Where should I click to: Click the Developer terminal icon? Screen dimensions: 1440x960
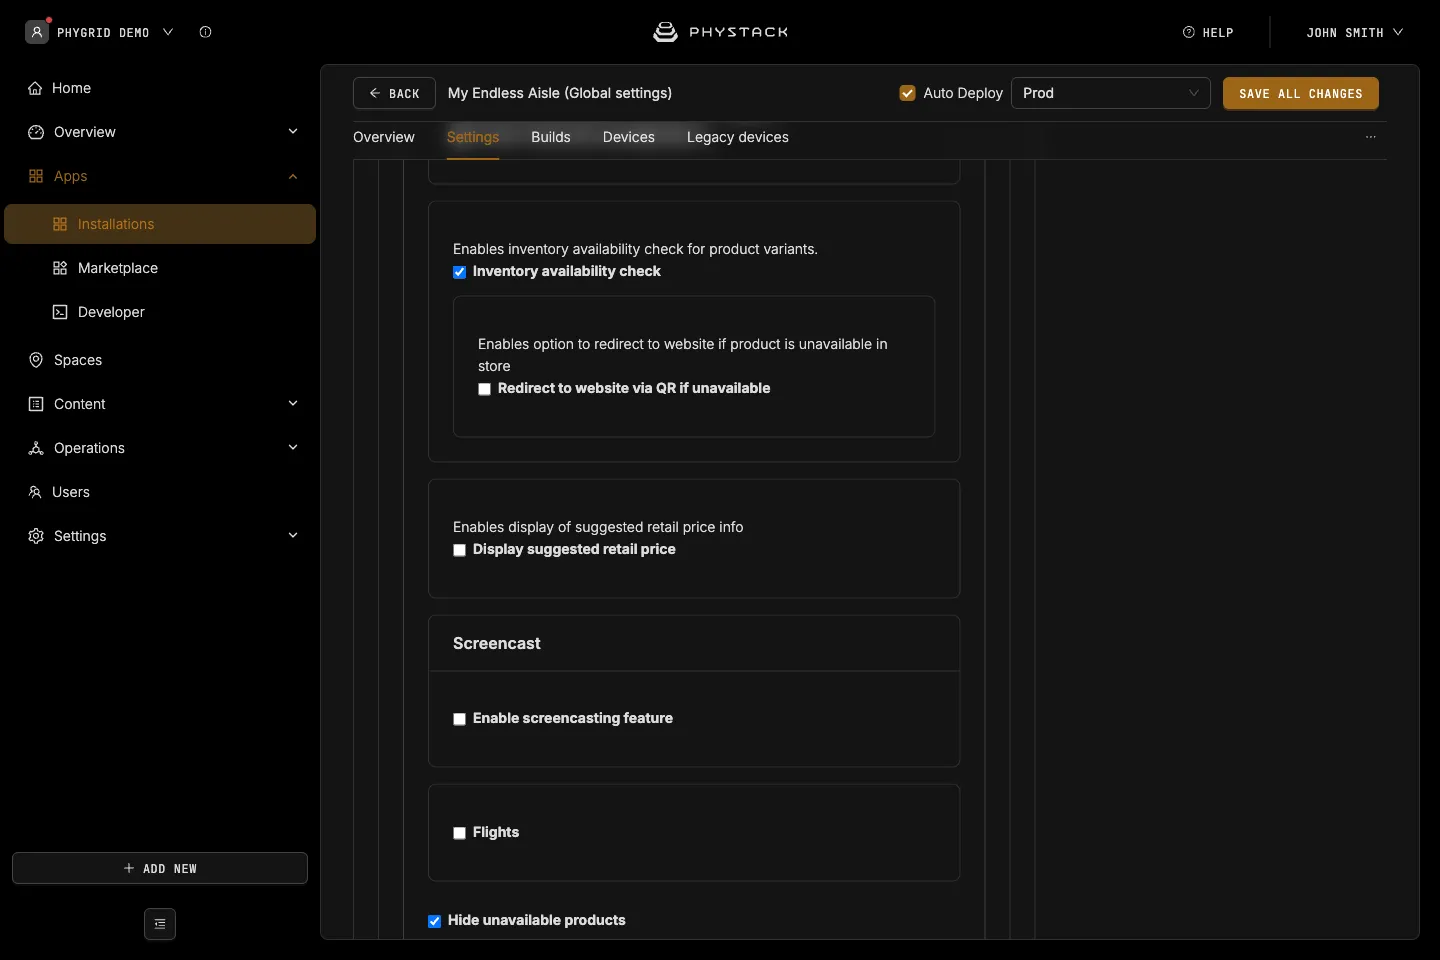coord(60,312)
